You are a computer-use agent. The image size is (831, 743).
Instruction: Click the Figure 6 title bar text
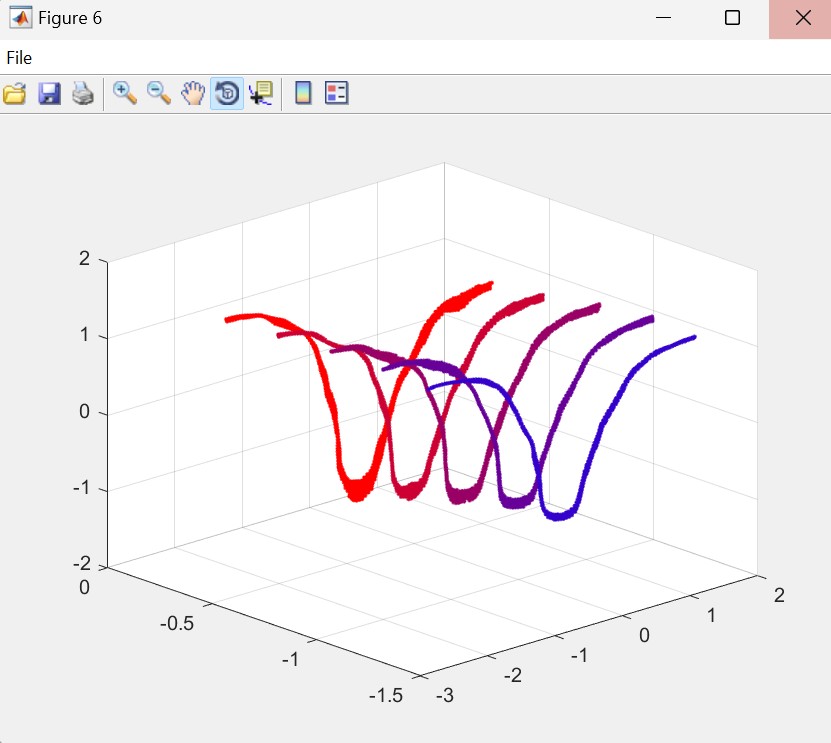[70, 18]
